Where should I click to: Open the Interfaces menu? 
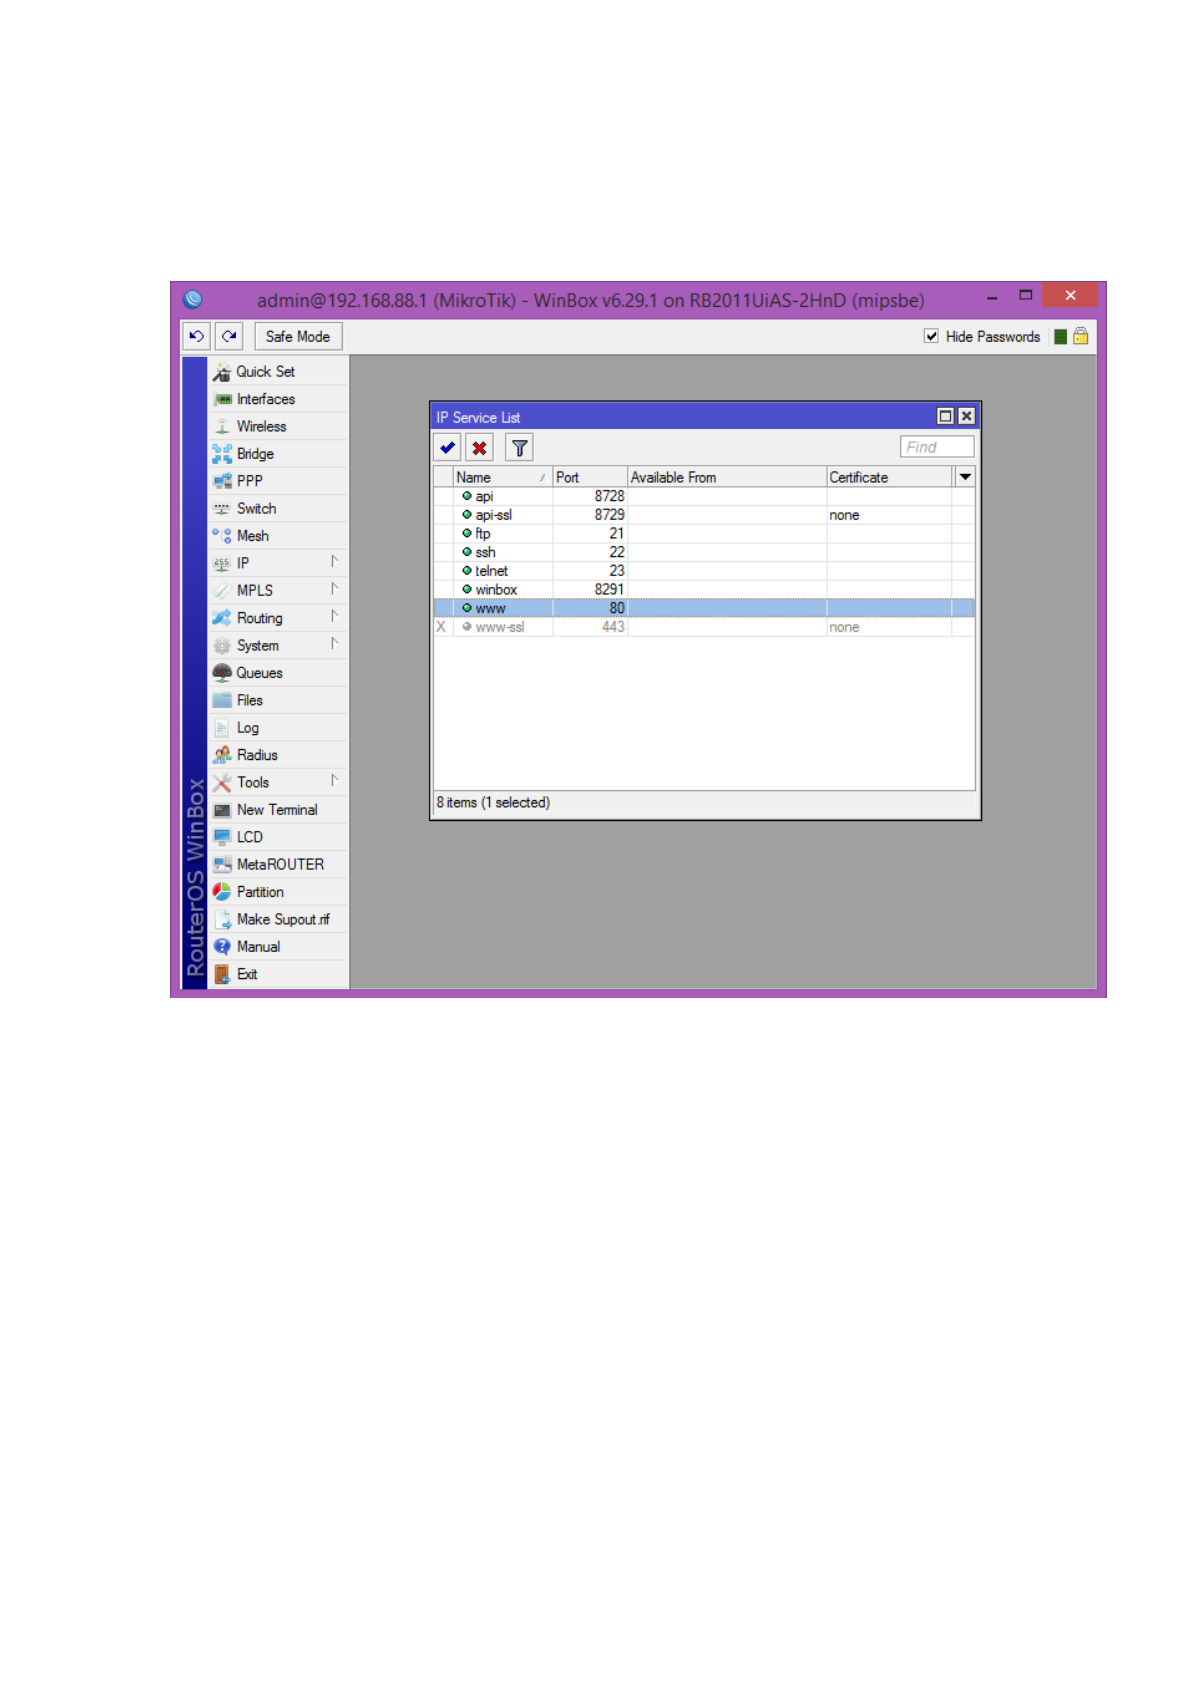pos(278,399)
